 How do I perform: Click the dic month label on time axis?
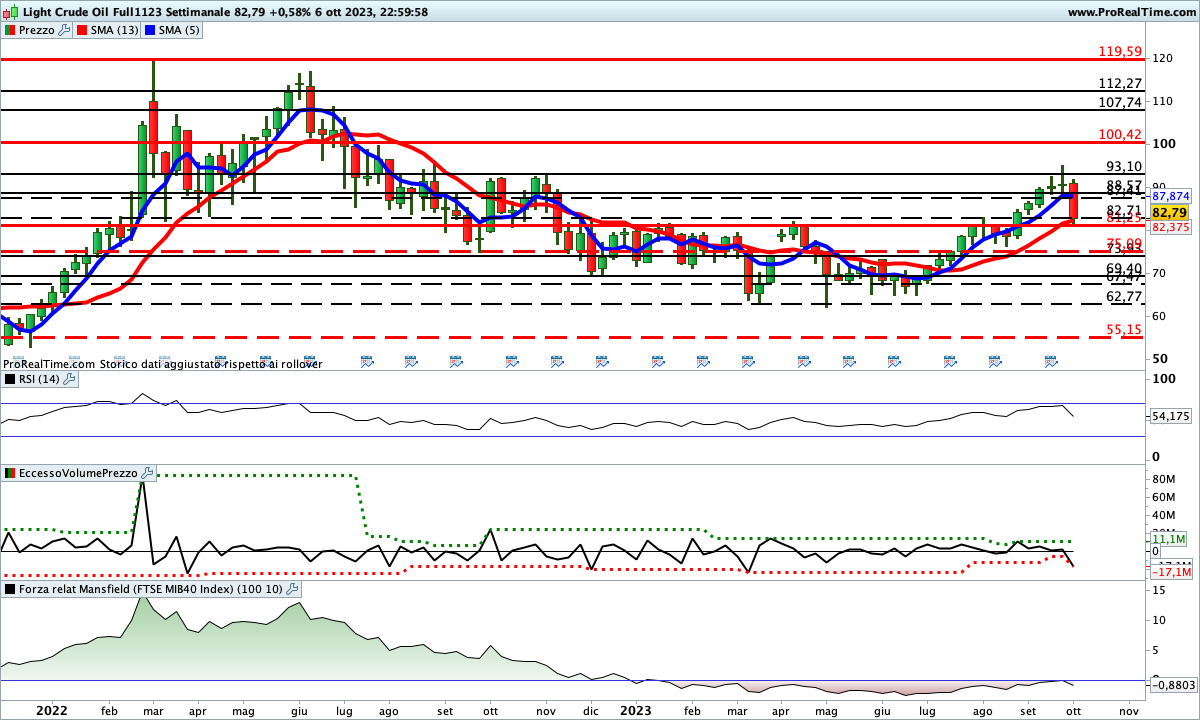click(x=592, y=710)
